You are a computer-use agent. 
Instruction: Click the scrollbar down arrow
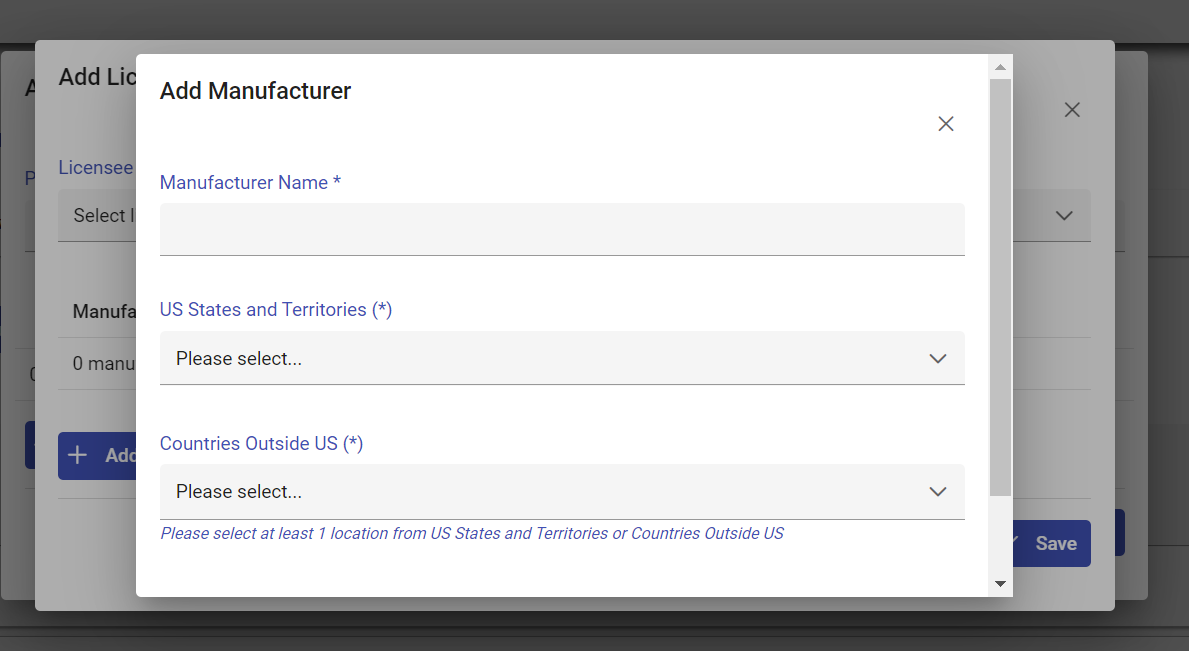click(x=1000, y=583)
